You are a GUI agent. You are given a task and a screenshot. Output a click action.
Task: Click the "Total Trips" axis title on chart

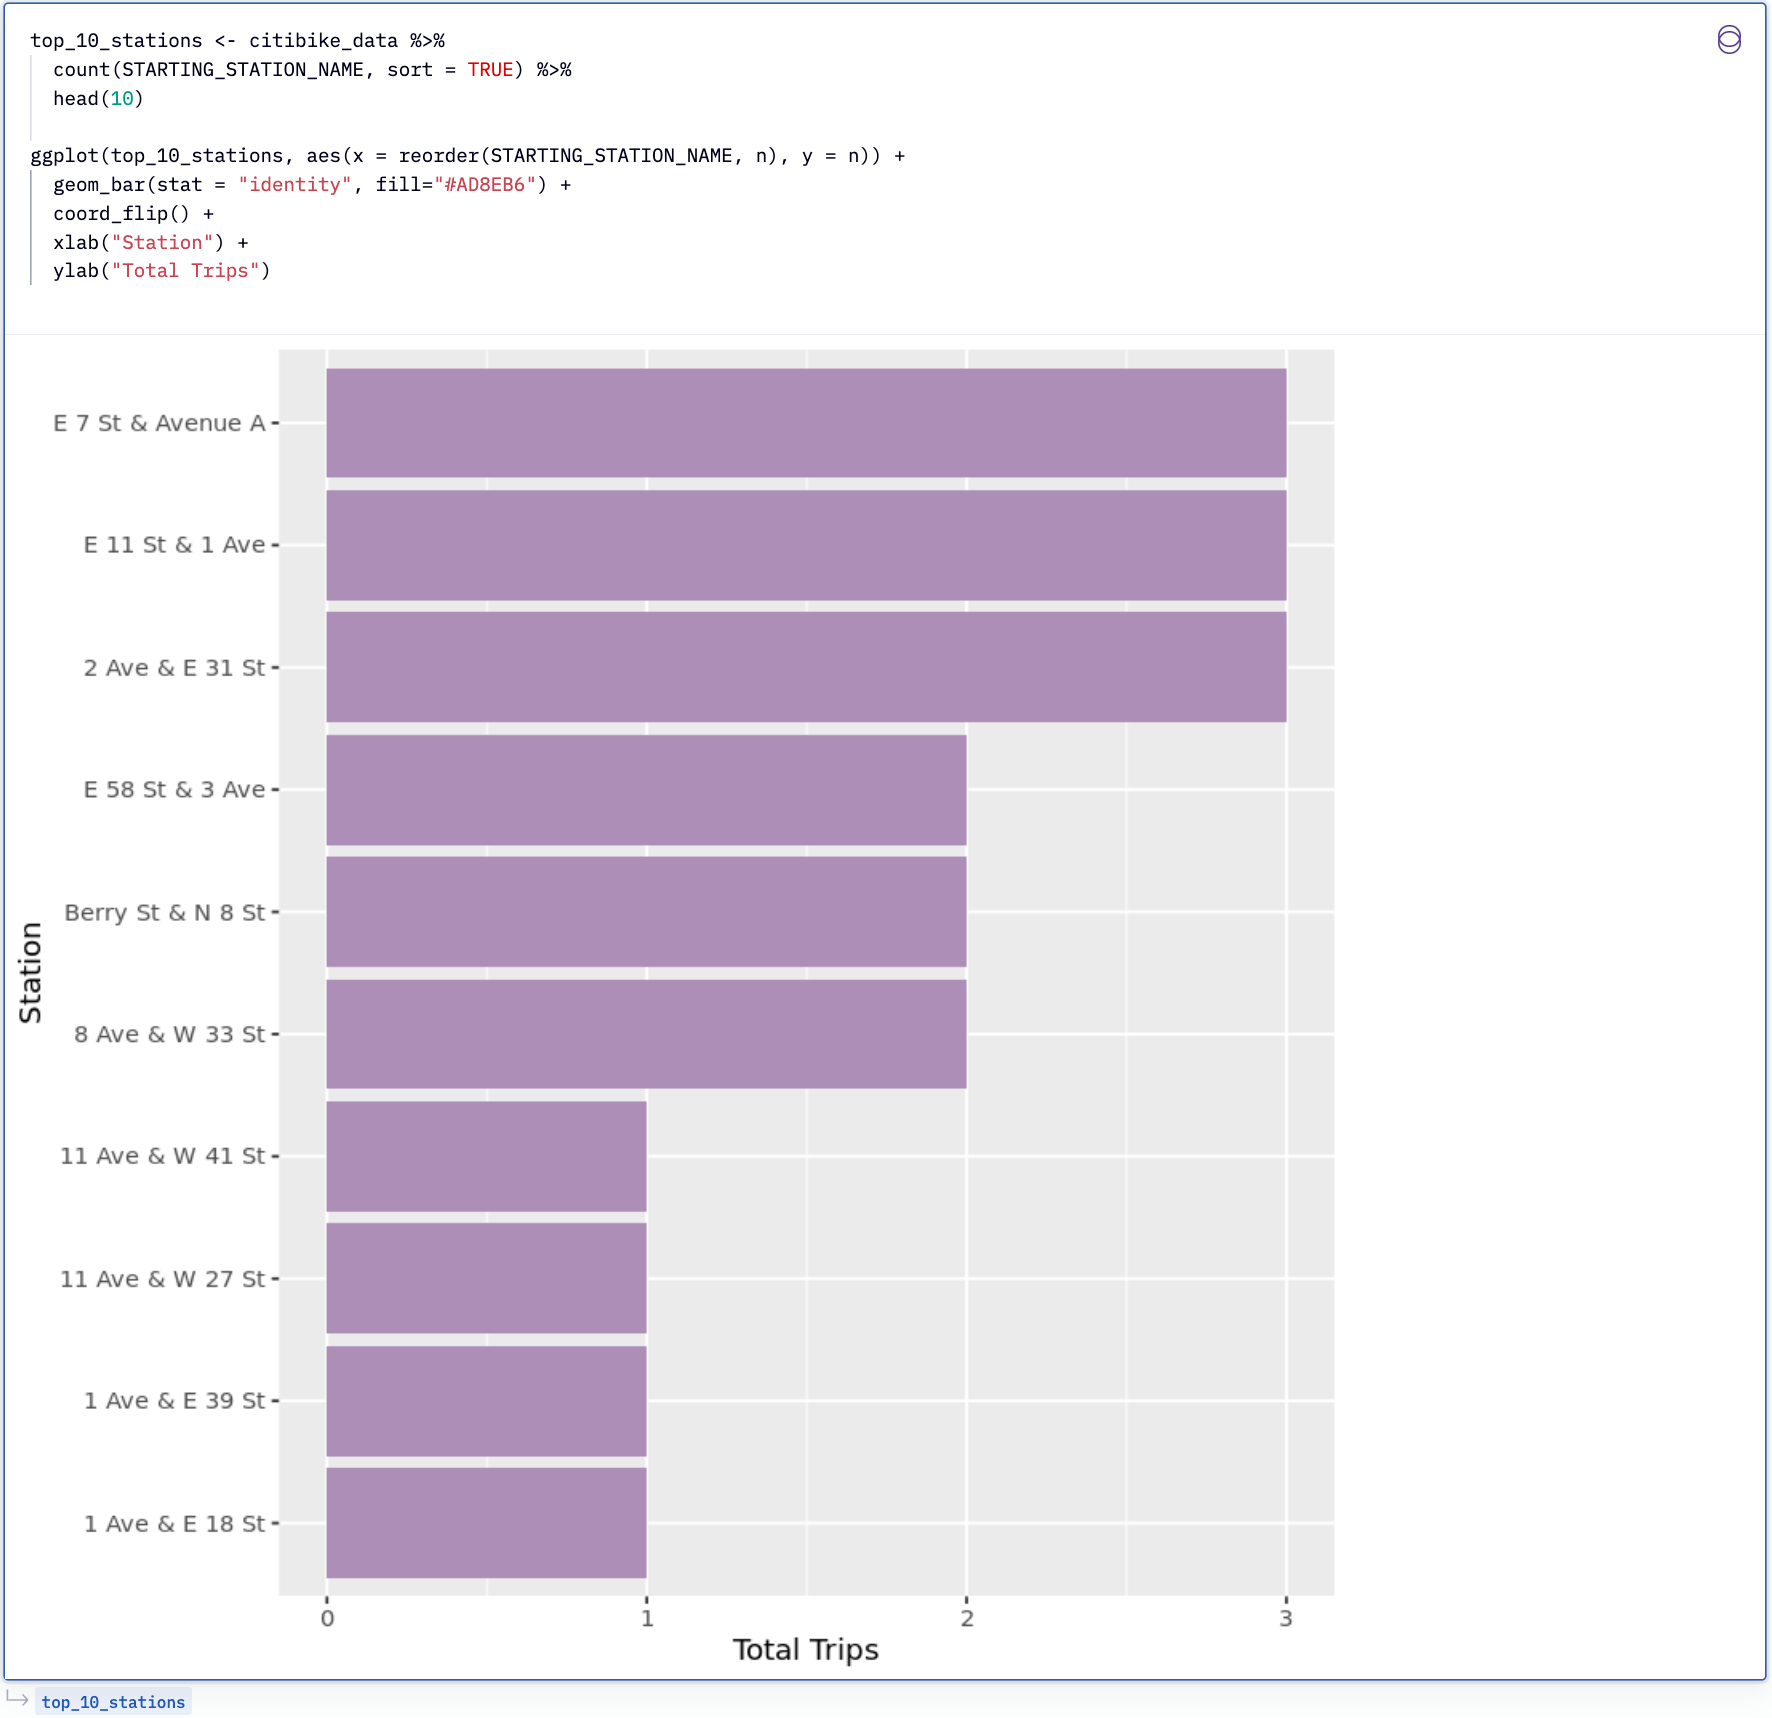(805, 1649)
